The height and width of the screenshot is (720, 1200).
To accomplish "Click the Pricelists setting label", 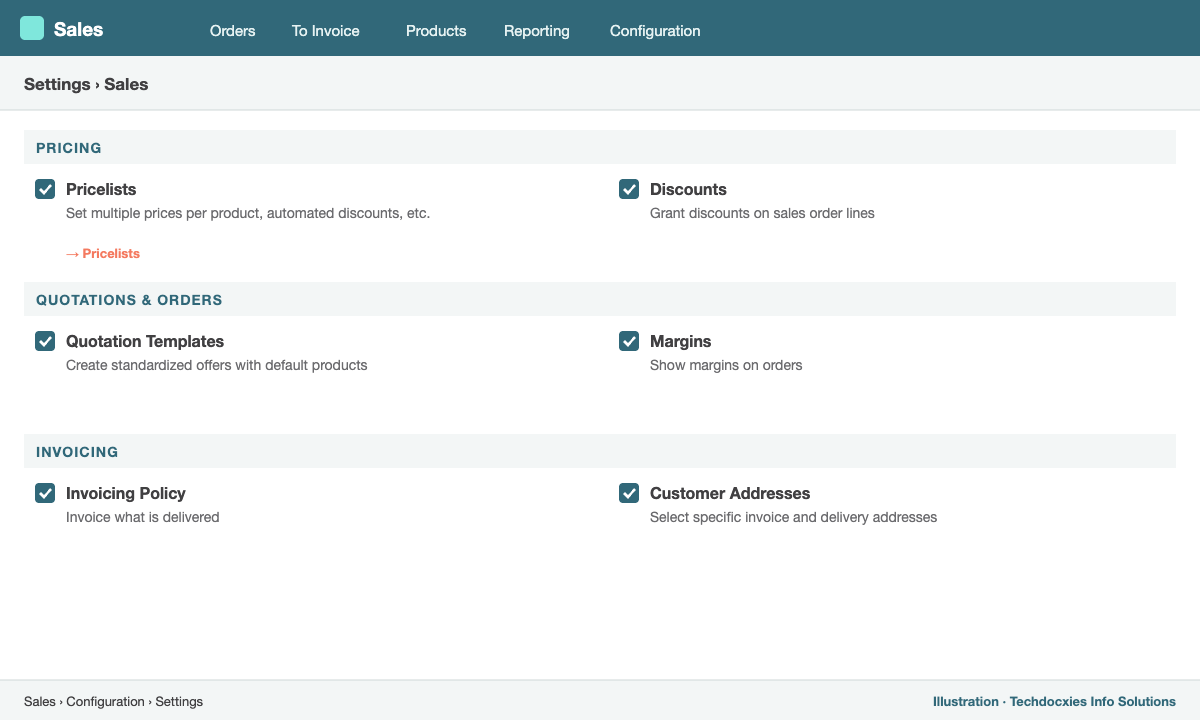I will point(101,189).
